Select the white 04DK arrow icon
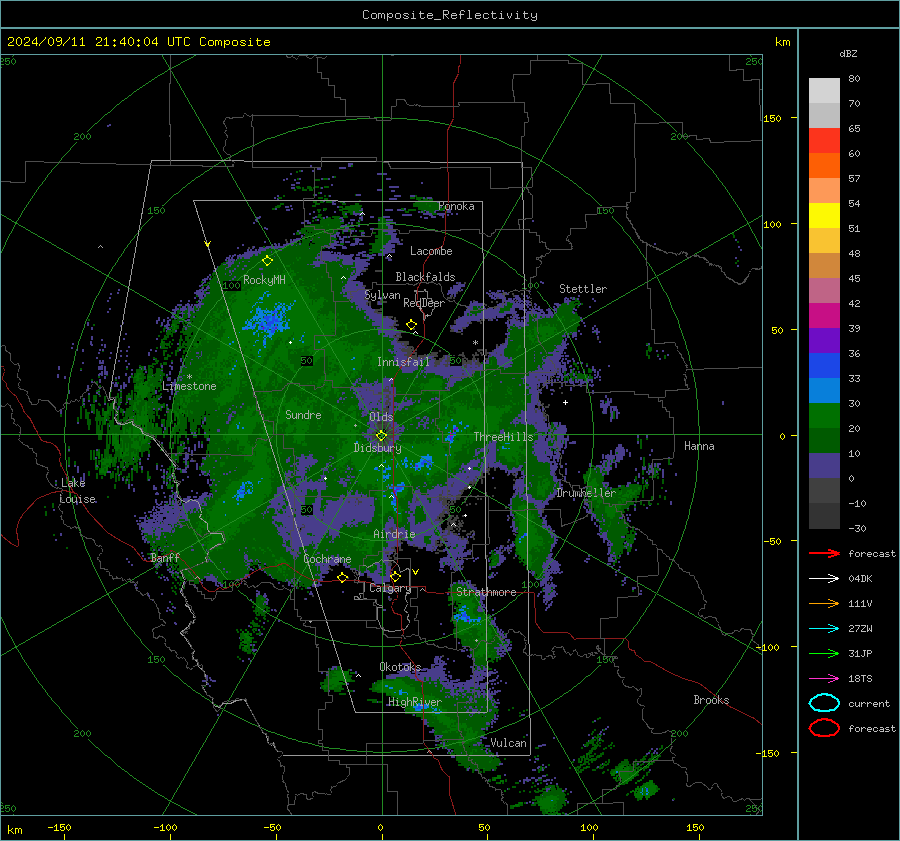Viewport: 900px width, 841px height. coord(824,579)
